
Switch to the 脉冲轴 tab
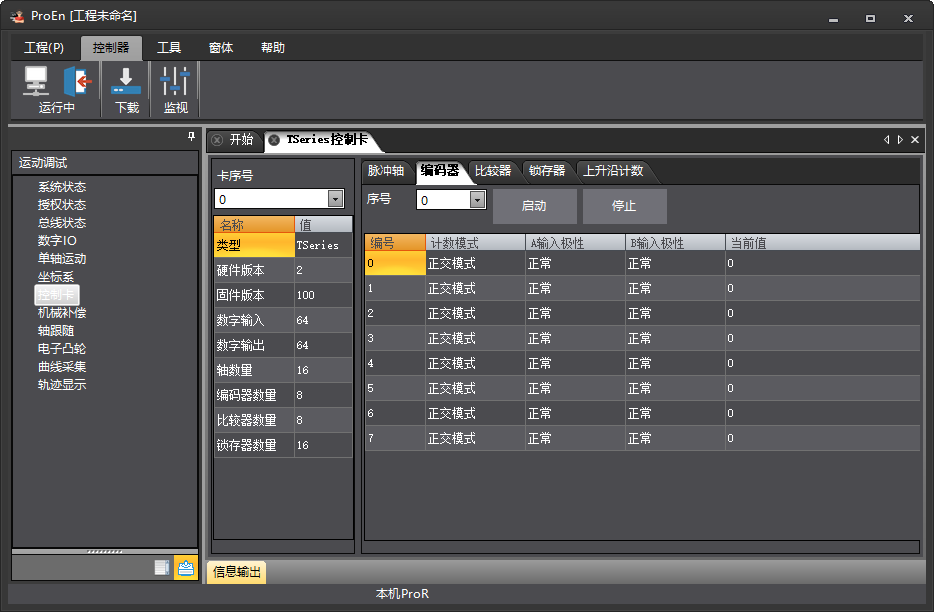pyautogui.click(x=385, y=171)
